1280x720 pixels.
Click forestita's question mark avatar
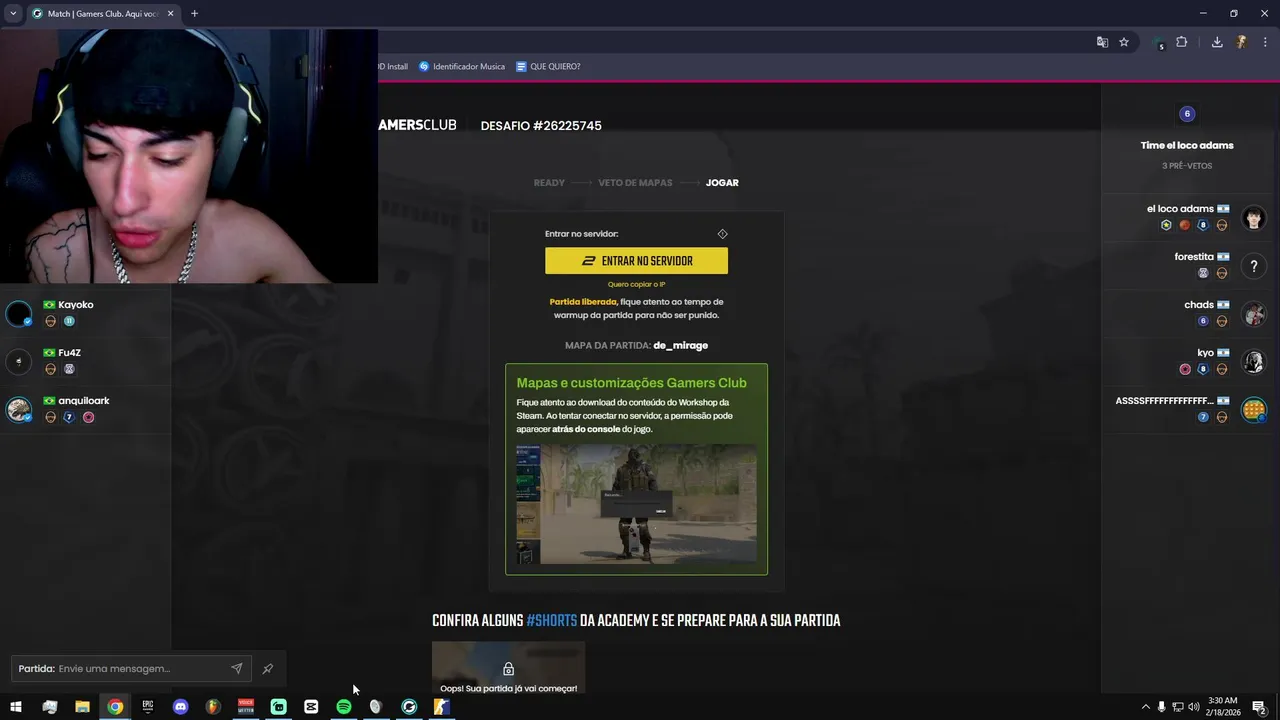[x=1254, y=266]
